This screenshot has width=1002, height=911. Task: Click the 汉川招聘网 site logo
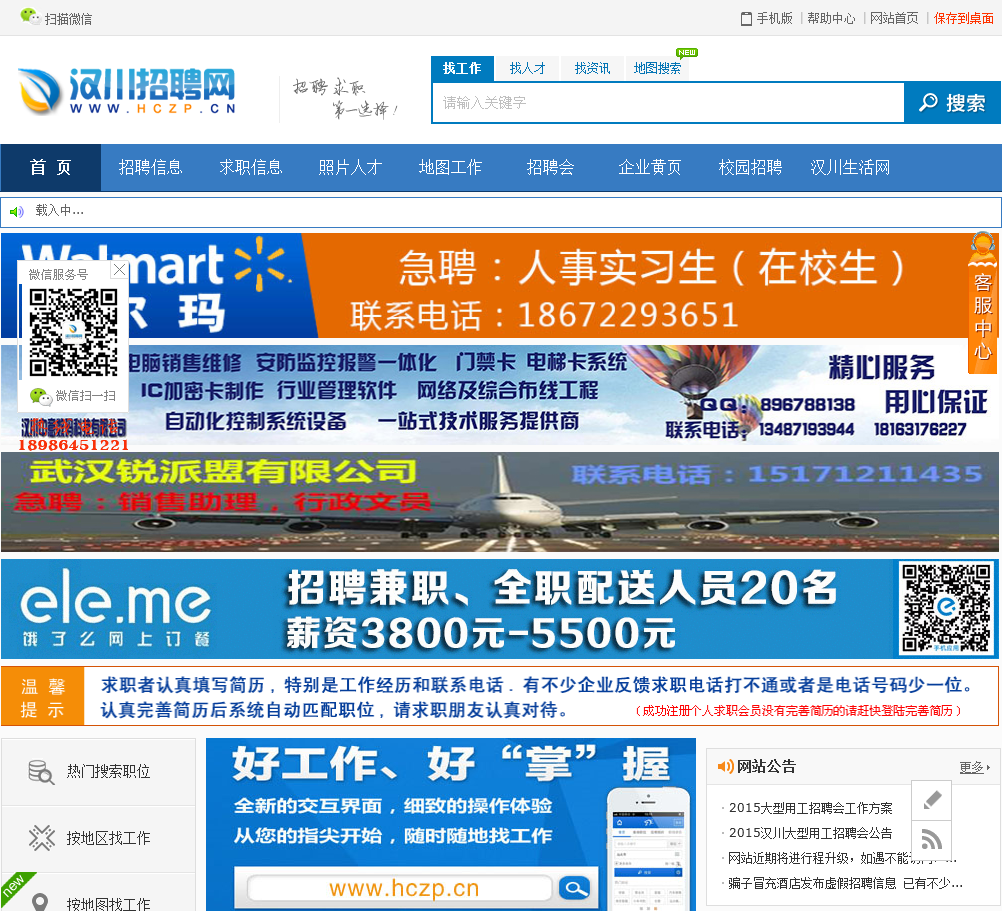pos(128,91)
